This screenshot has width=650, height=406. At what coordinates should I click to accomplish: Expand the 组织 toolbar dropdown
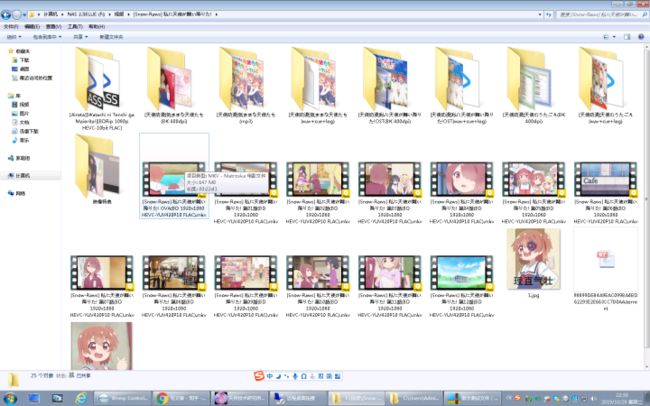coord(14,37)
